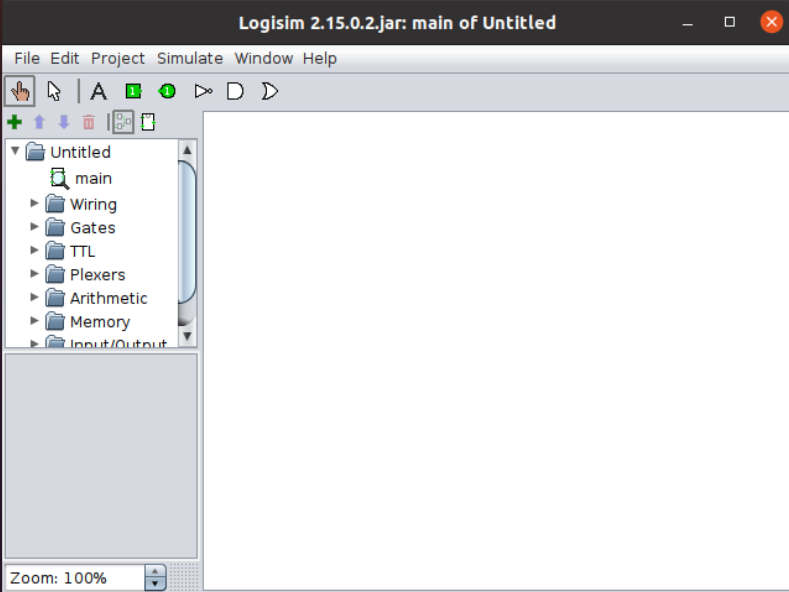789x592 pixels.
Task: Click the Gates folder icon
Action: [55, 228]
